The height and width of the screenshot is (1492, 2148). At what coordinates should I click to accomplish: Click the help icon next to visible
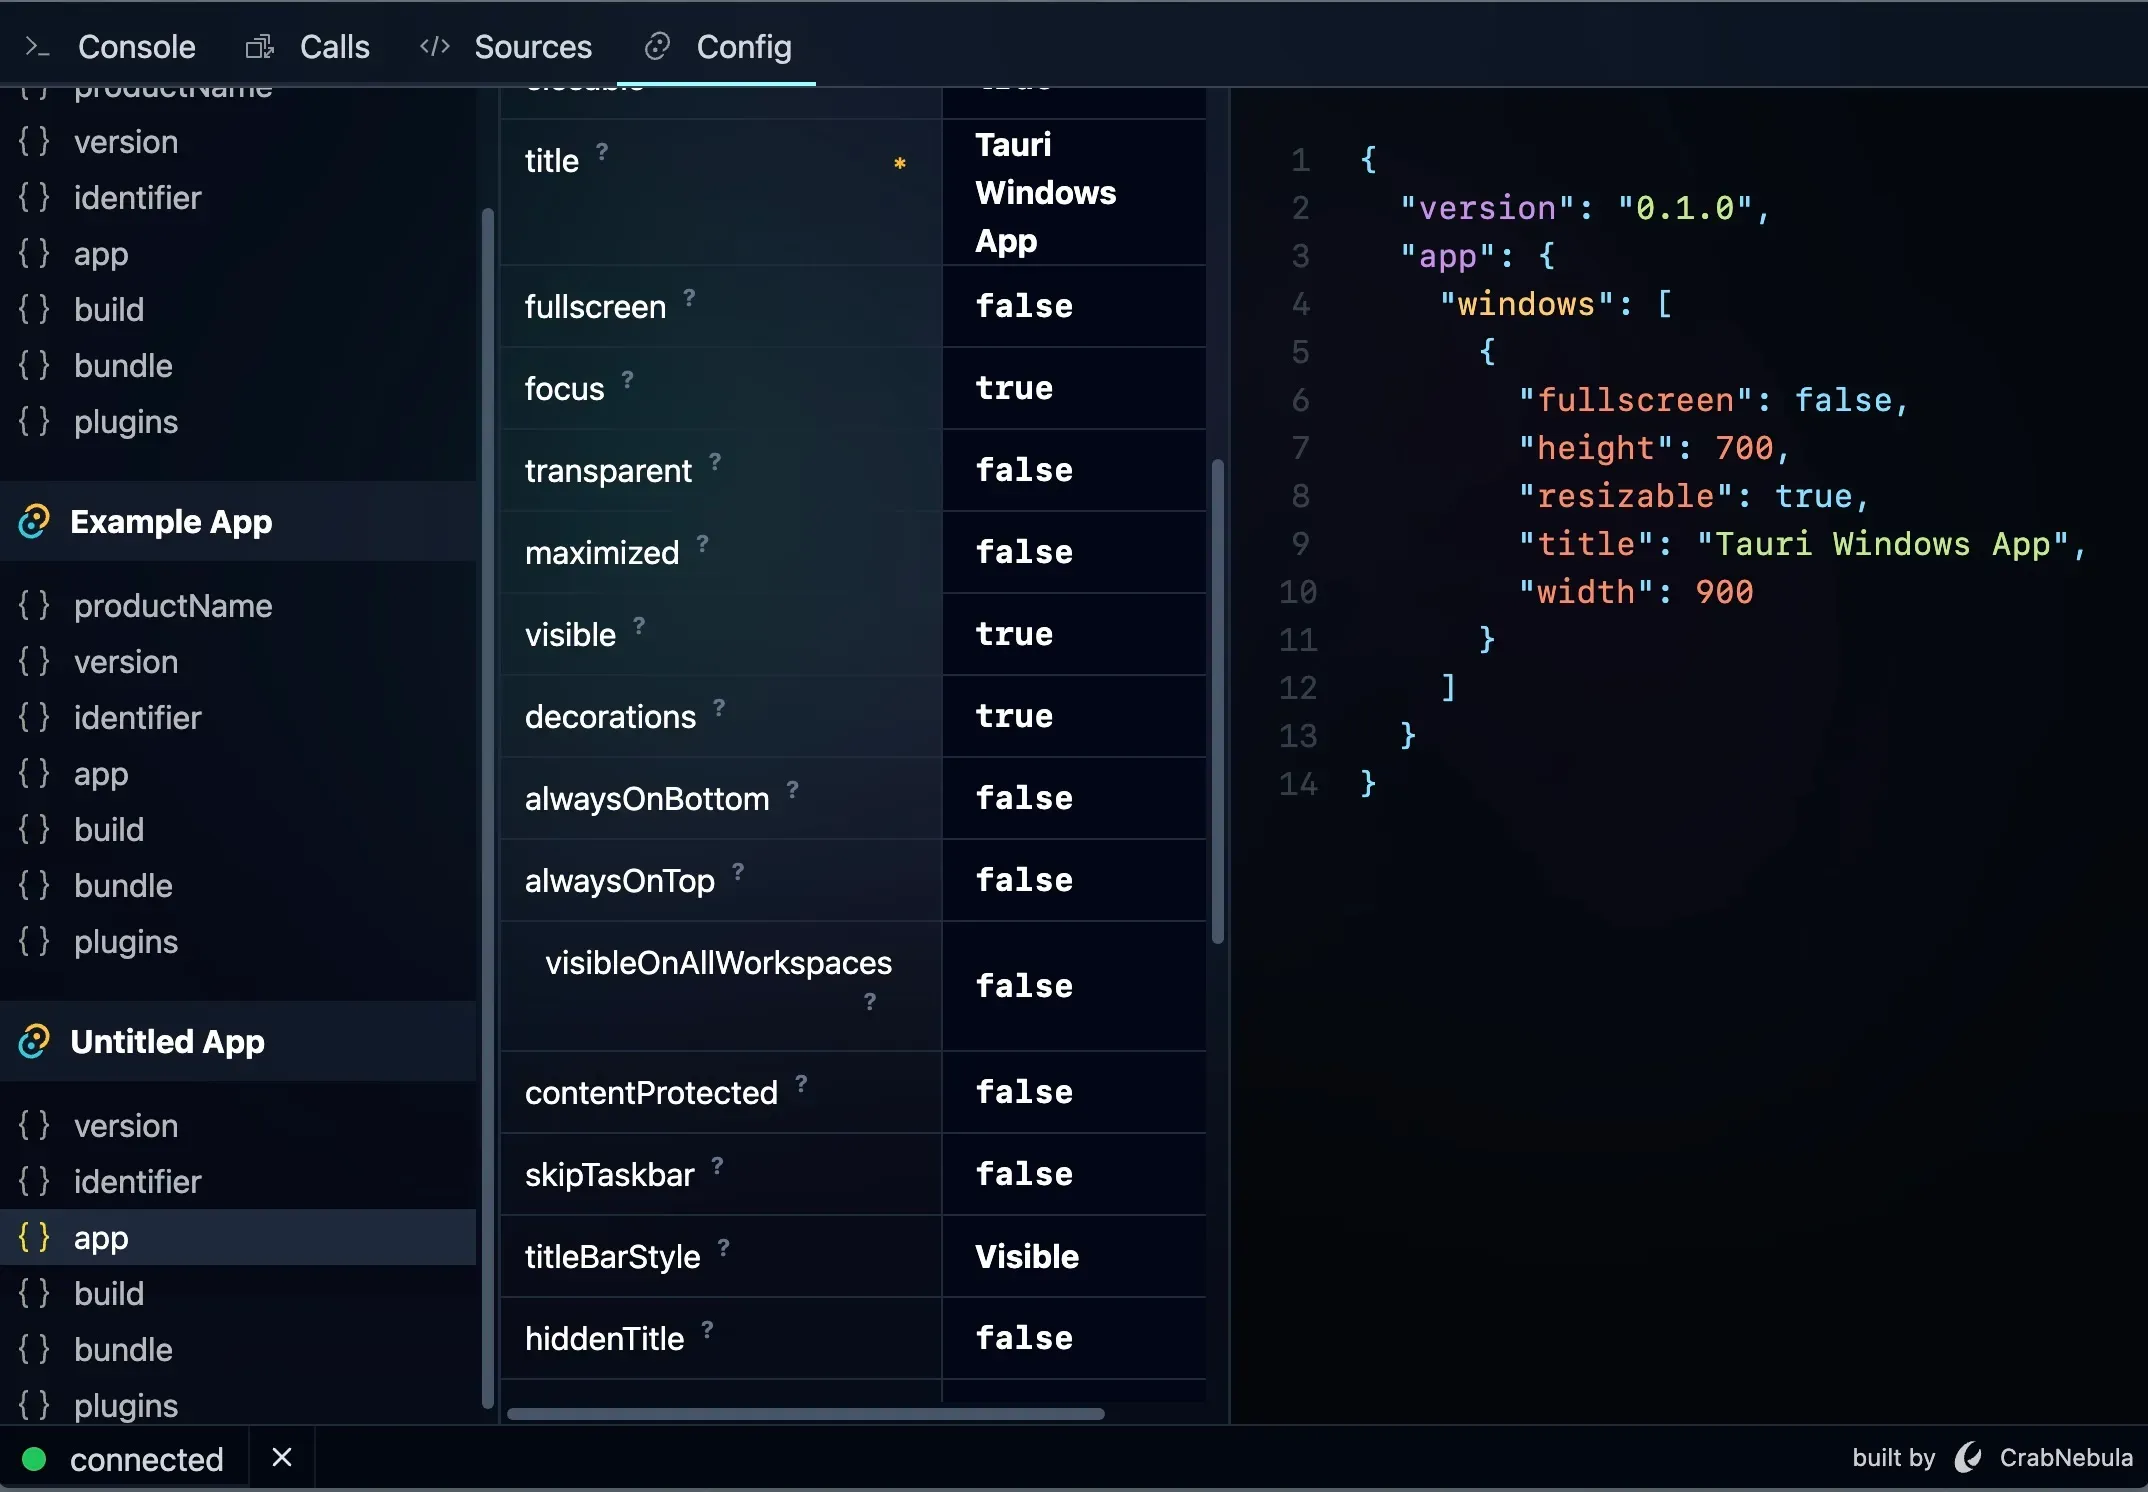[639, 625]
